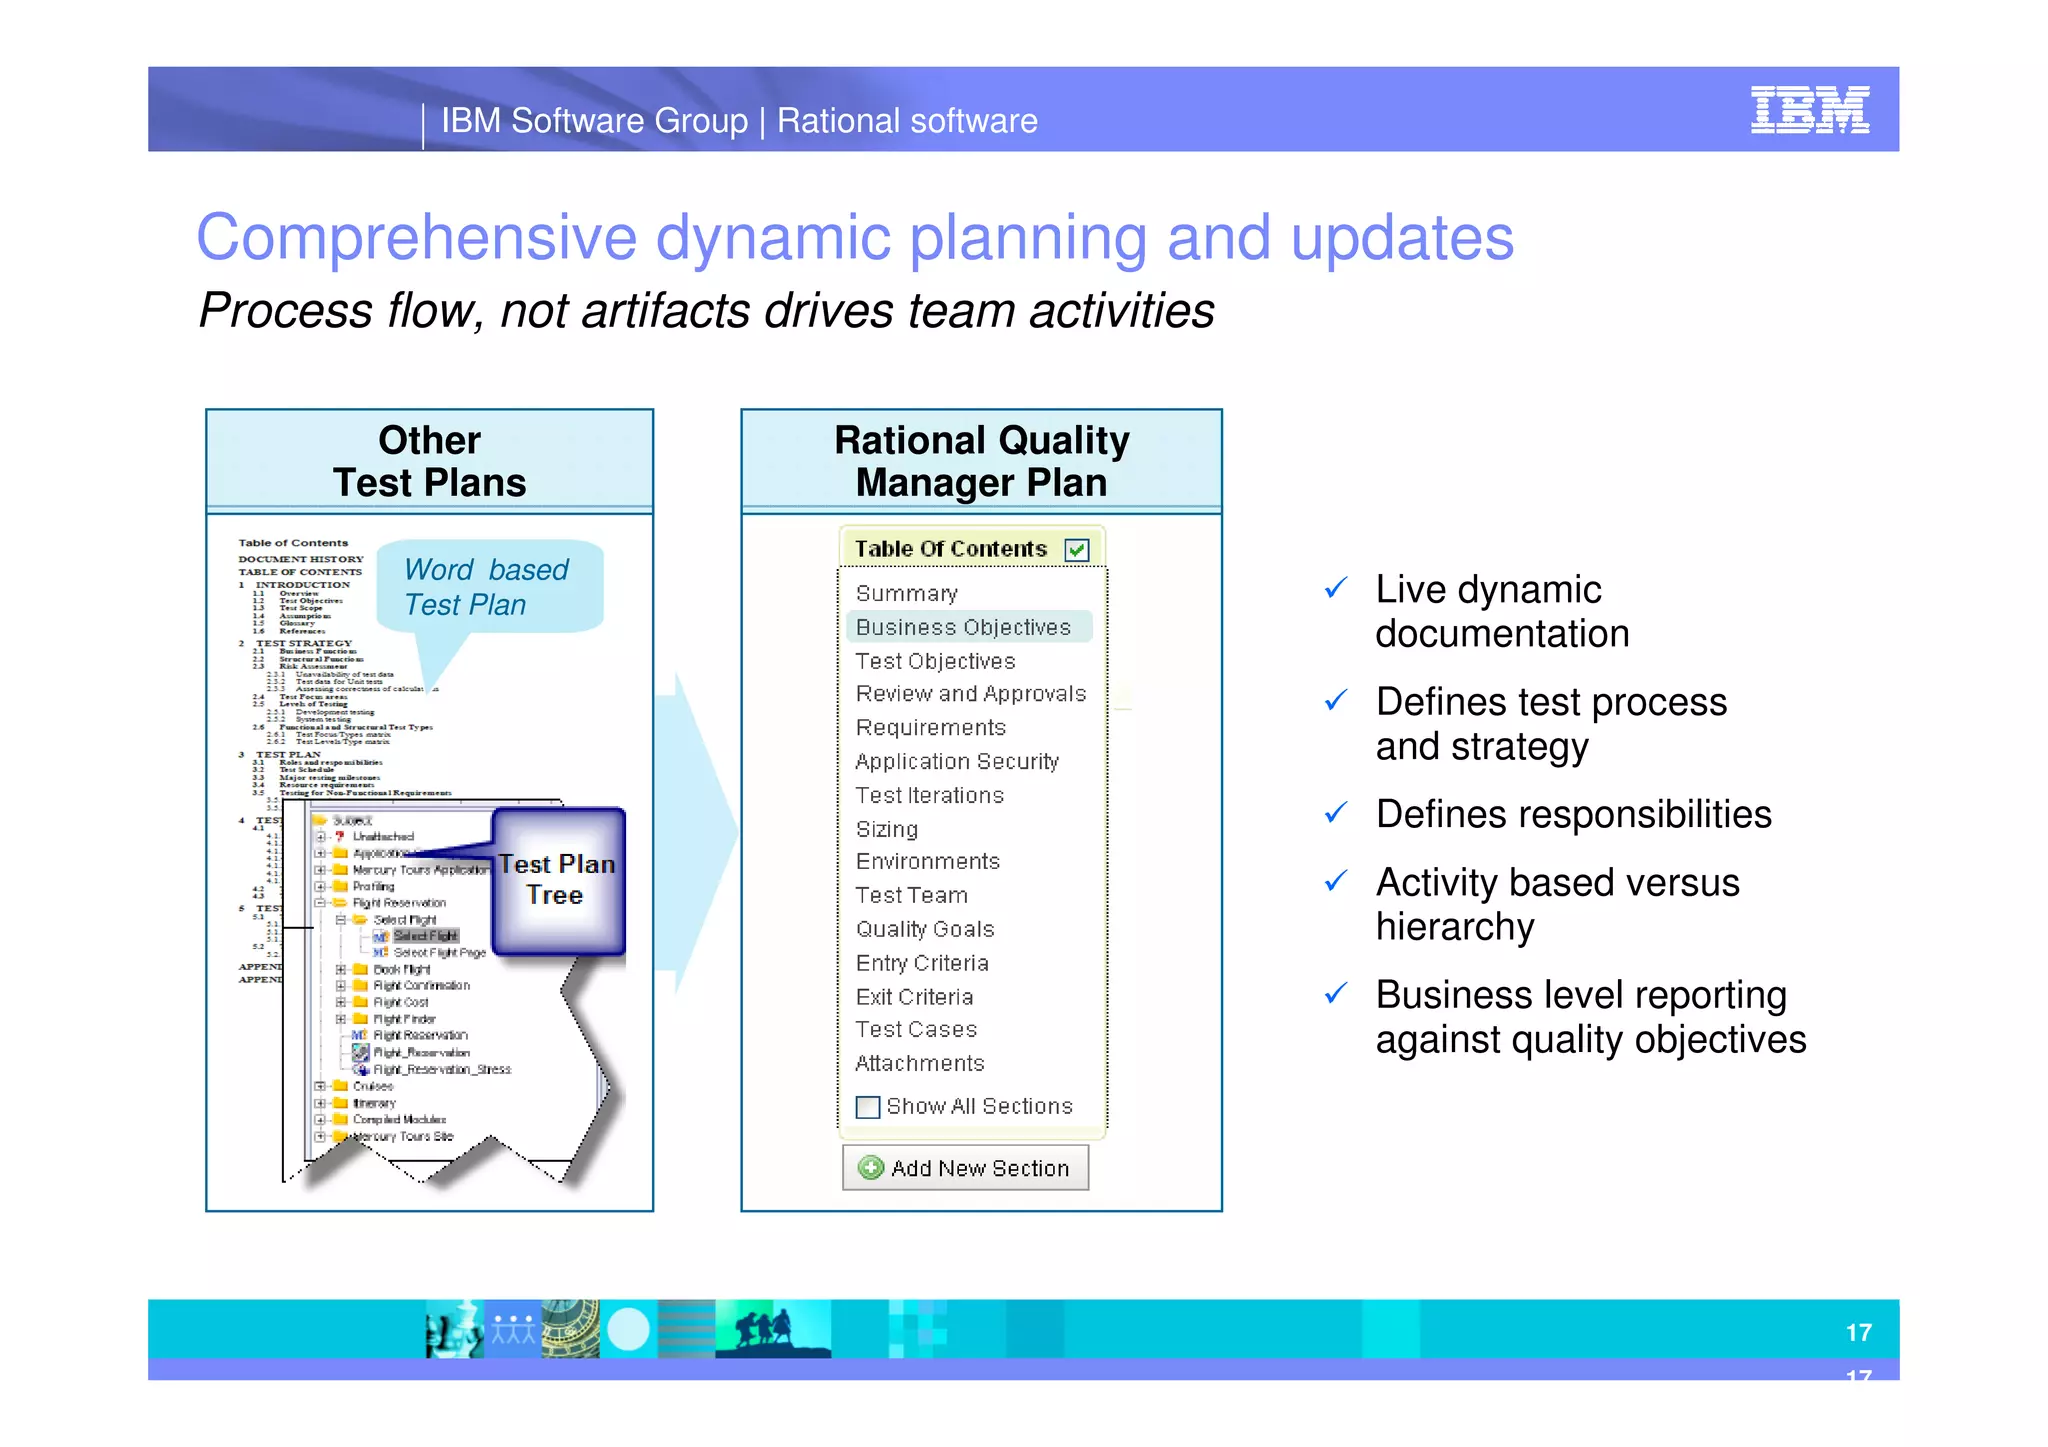
Task: Click the Flight_Reservation script icon
Action: (360, 1052)
